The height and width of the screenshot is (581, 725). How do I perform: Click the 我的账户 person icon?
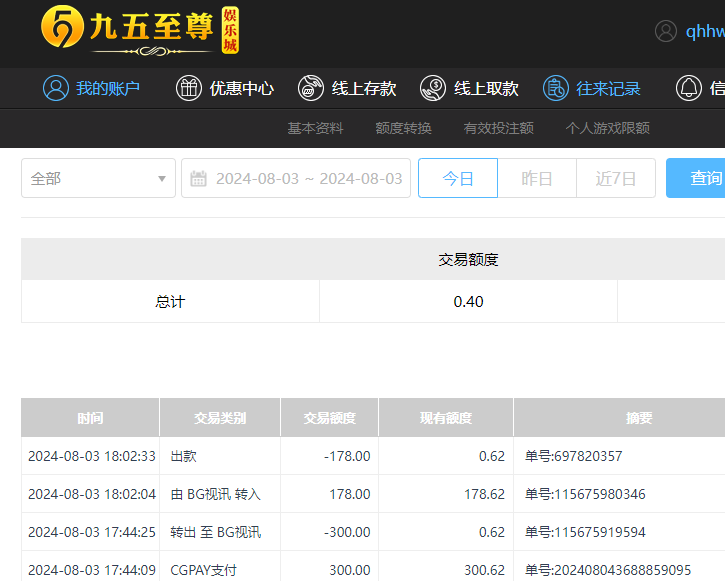tap(56, 88)
